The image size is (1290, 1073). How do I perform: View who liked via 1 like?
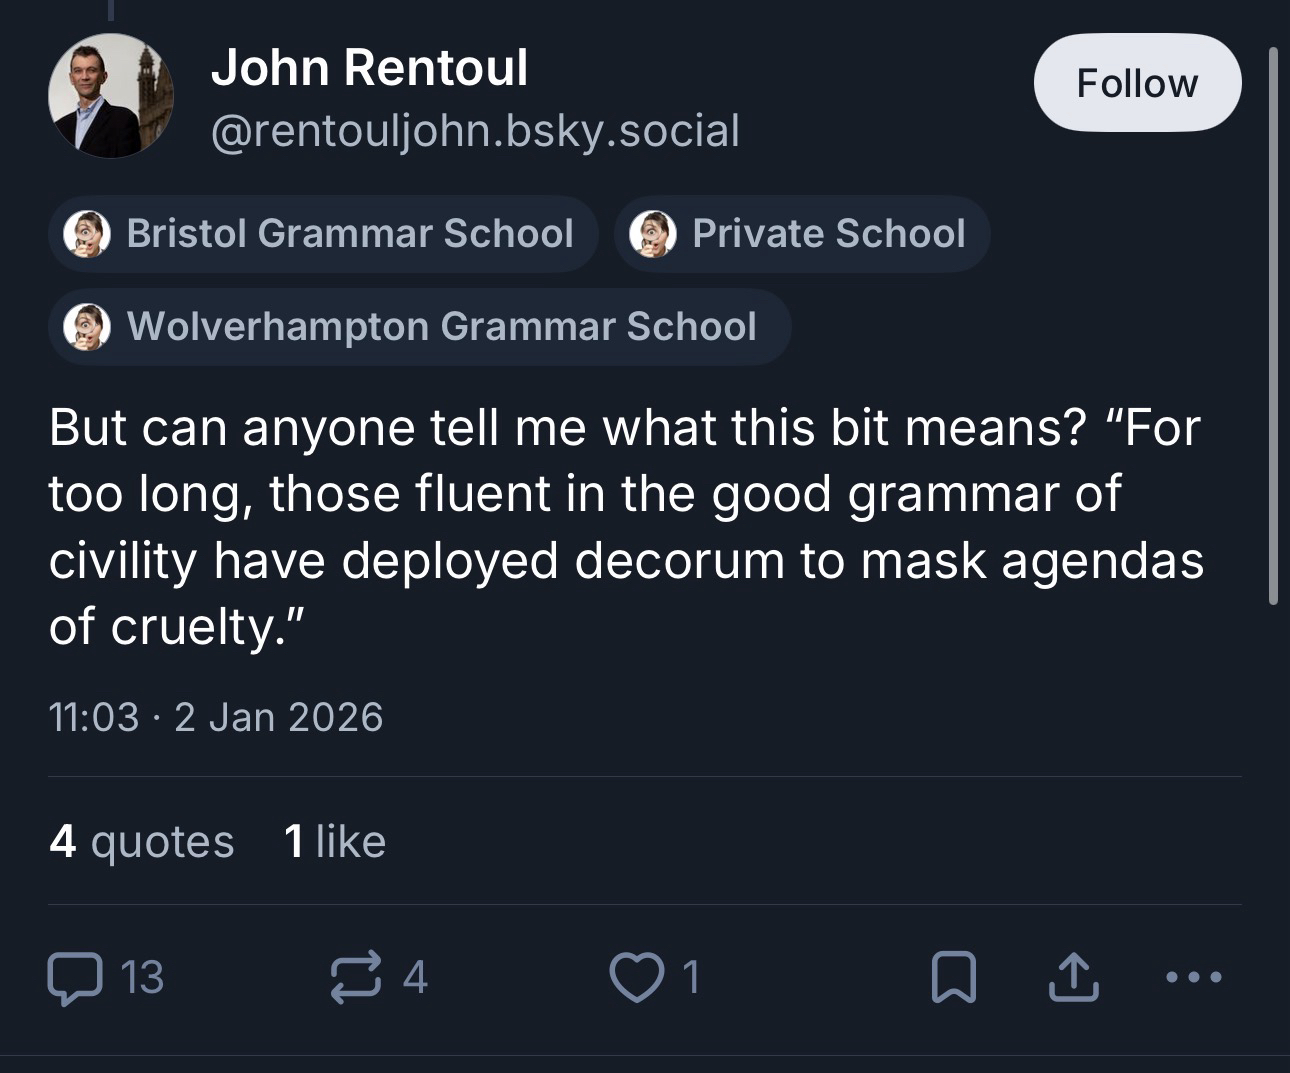pos(334,841)
